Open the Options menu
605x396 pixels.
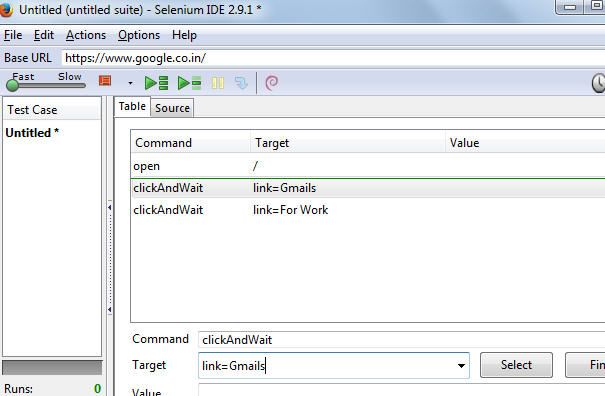(139, 35)
